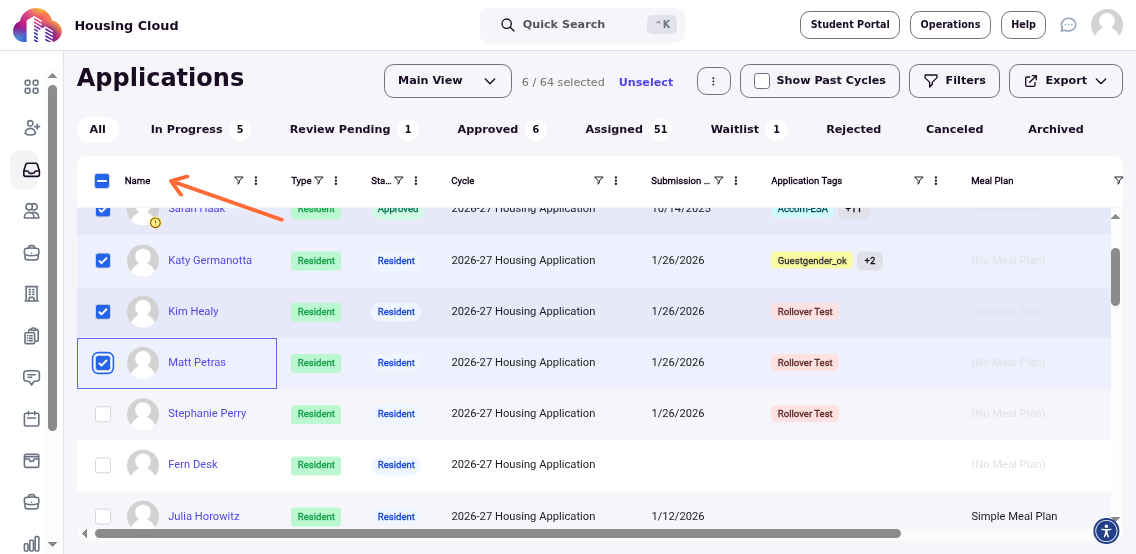Filter the Submission column
The height and width of the screenshot is (554, 1136).
pos(719,180)
